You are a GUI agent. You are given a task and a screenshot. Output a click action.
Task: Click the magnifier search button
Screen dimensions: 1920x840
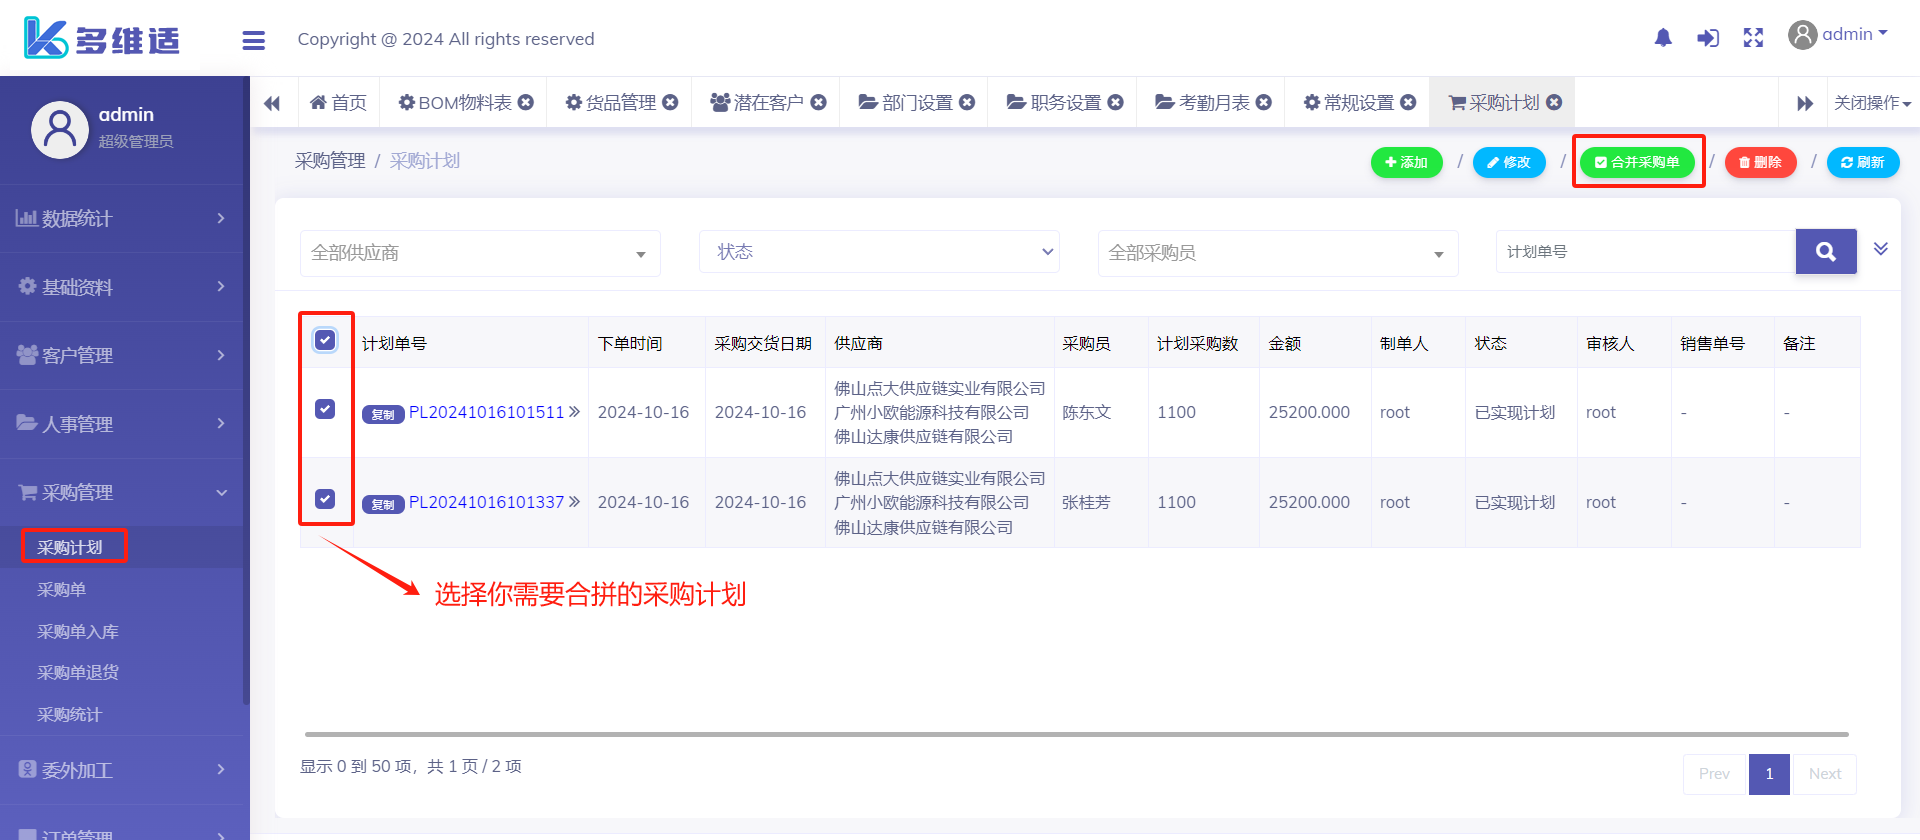click(1825, 252)
